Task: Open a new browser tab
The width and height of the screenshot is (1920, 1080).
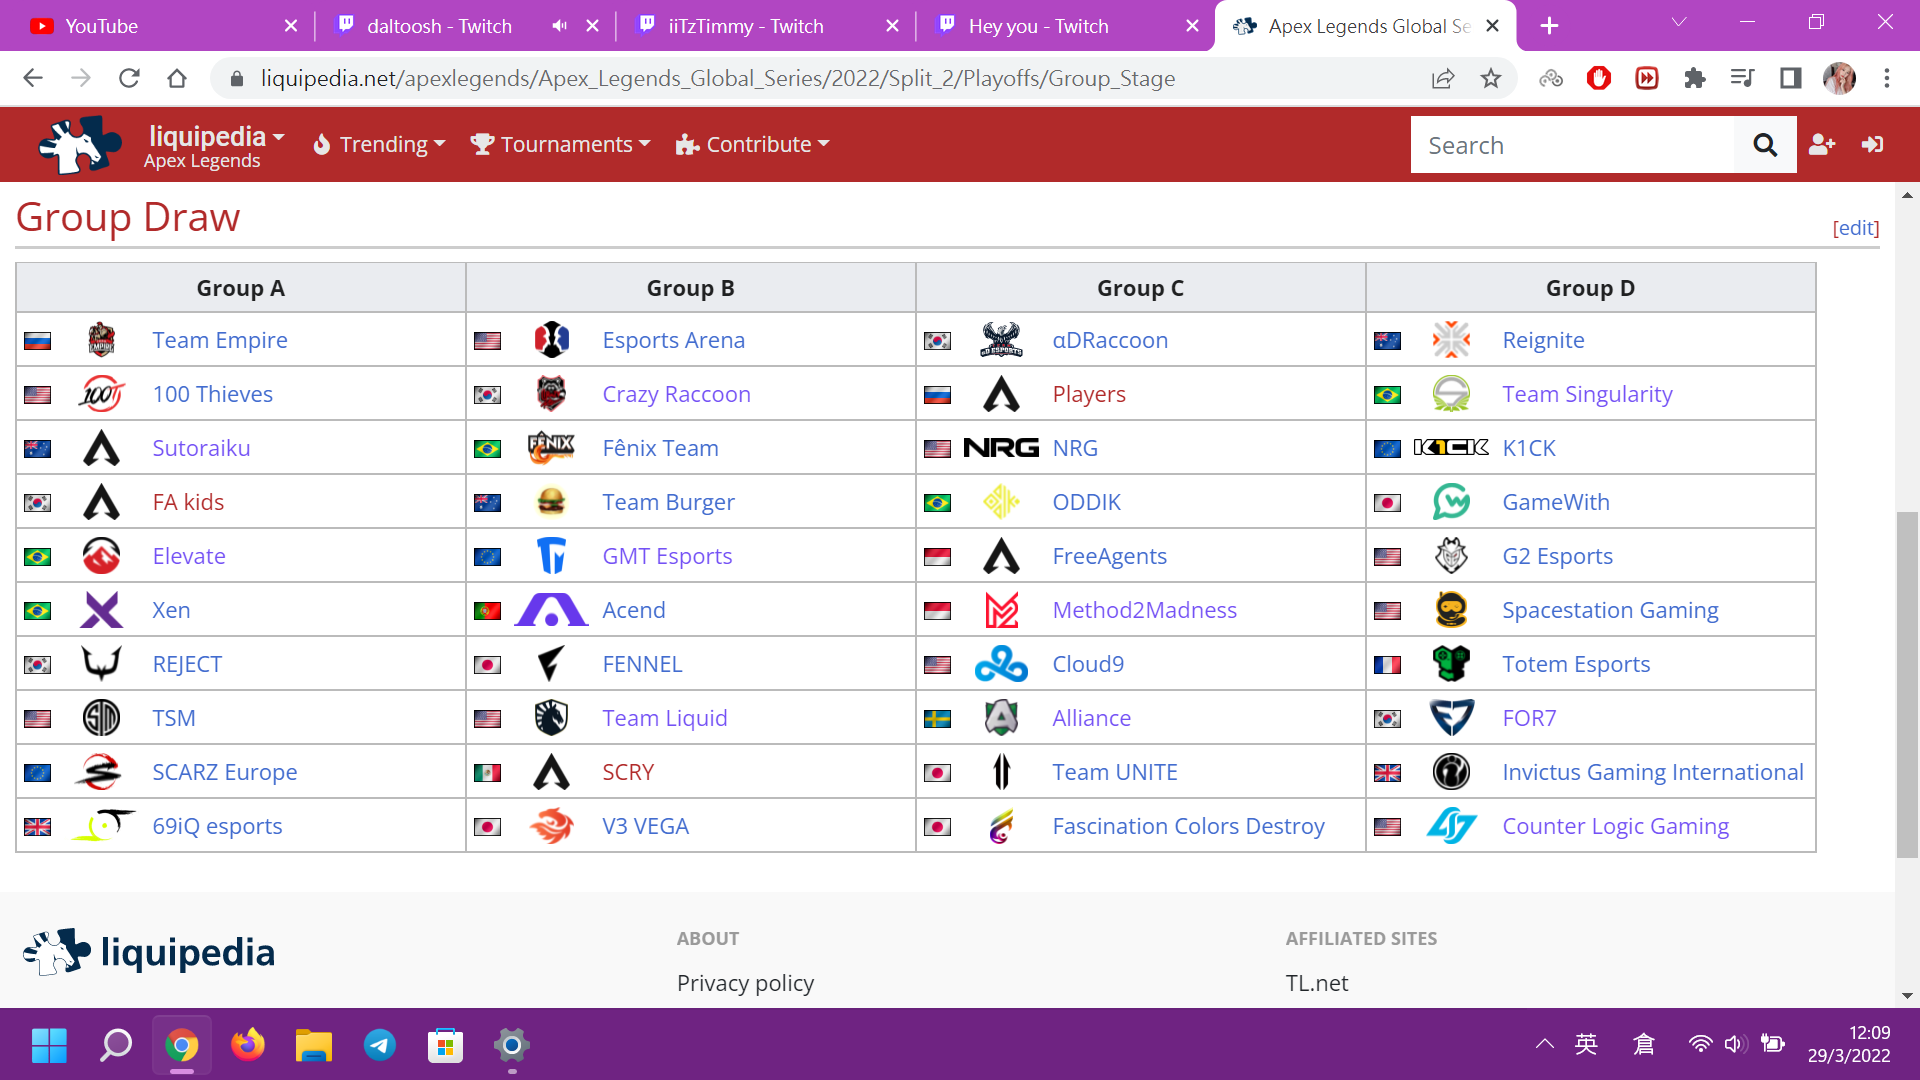Action: [1549, 26]
